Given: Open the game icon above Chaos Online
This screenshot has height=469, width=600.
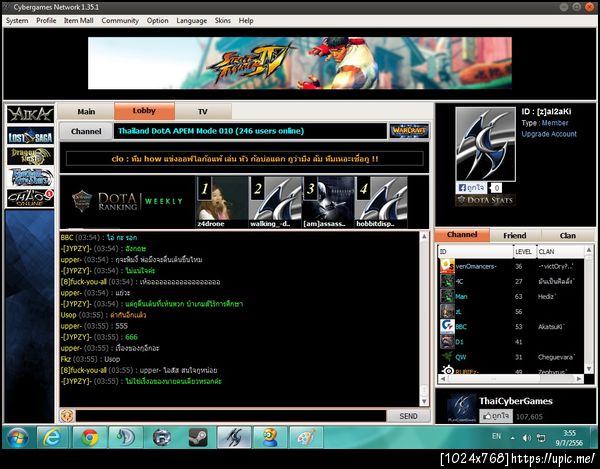Looking at the screenshot, I should (x=30, y=177).
